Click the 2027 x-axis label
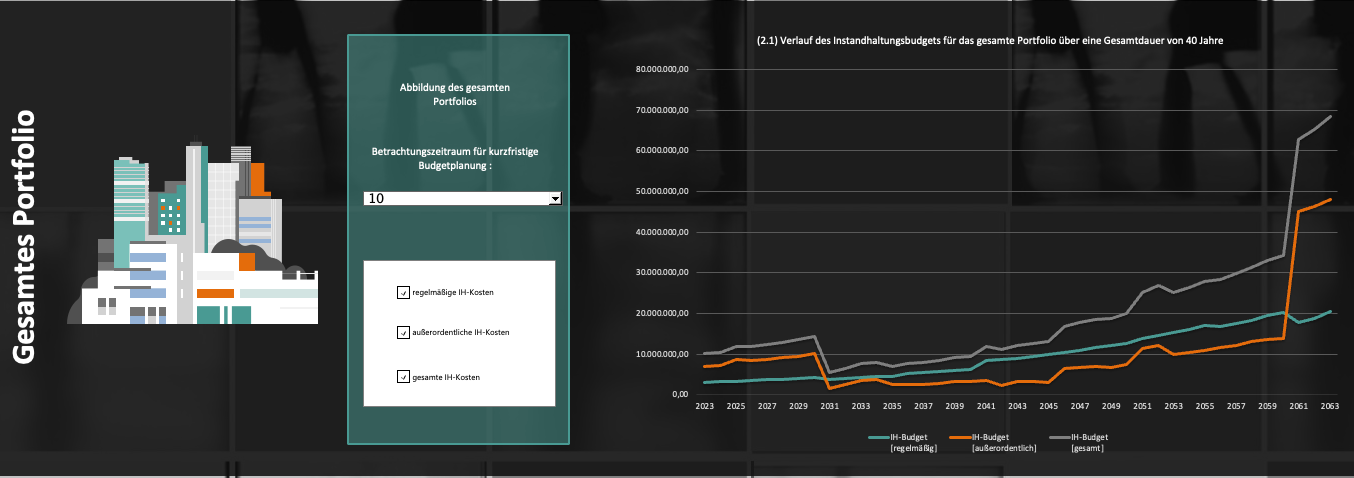The image size is (1354, 478). (767, 407)
